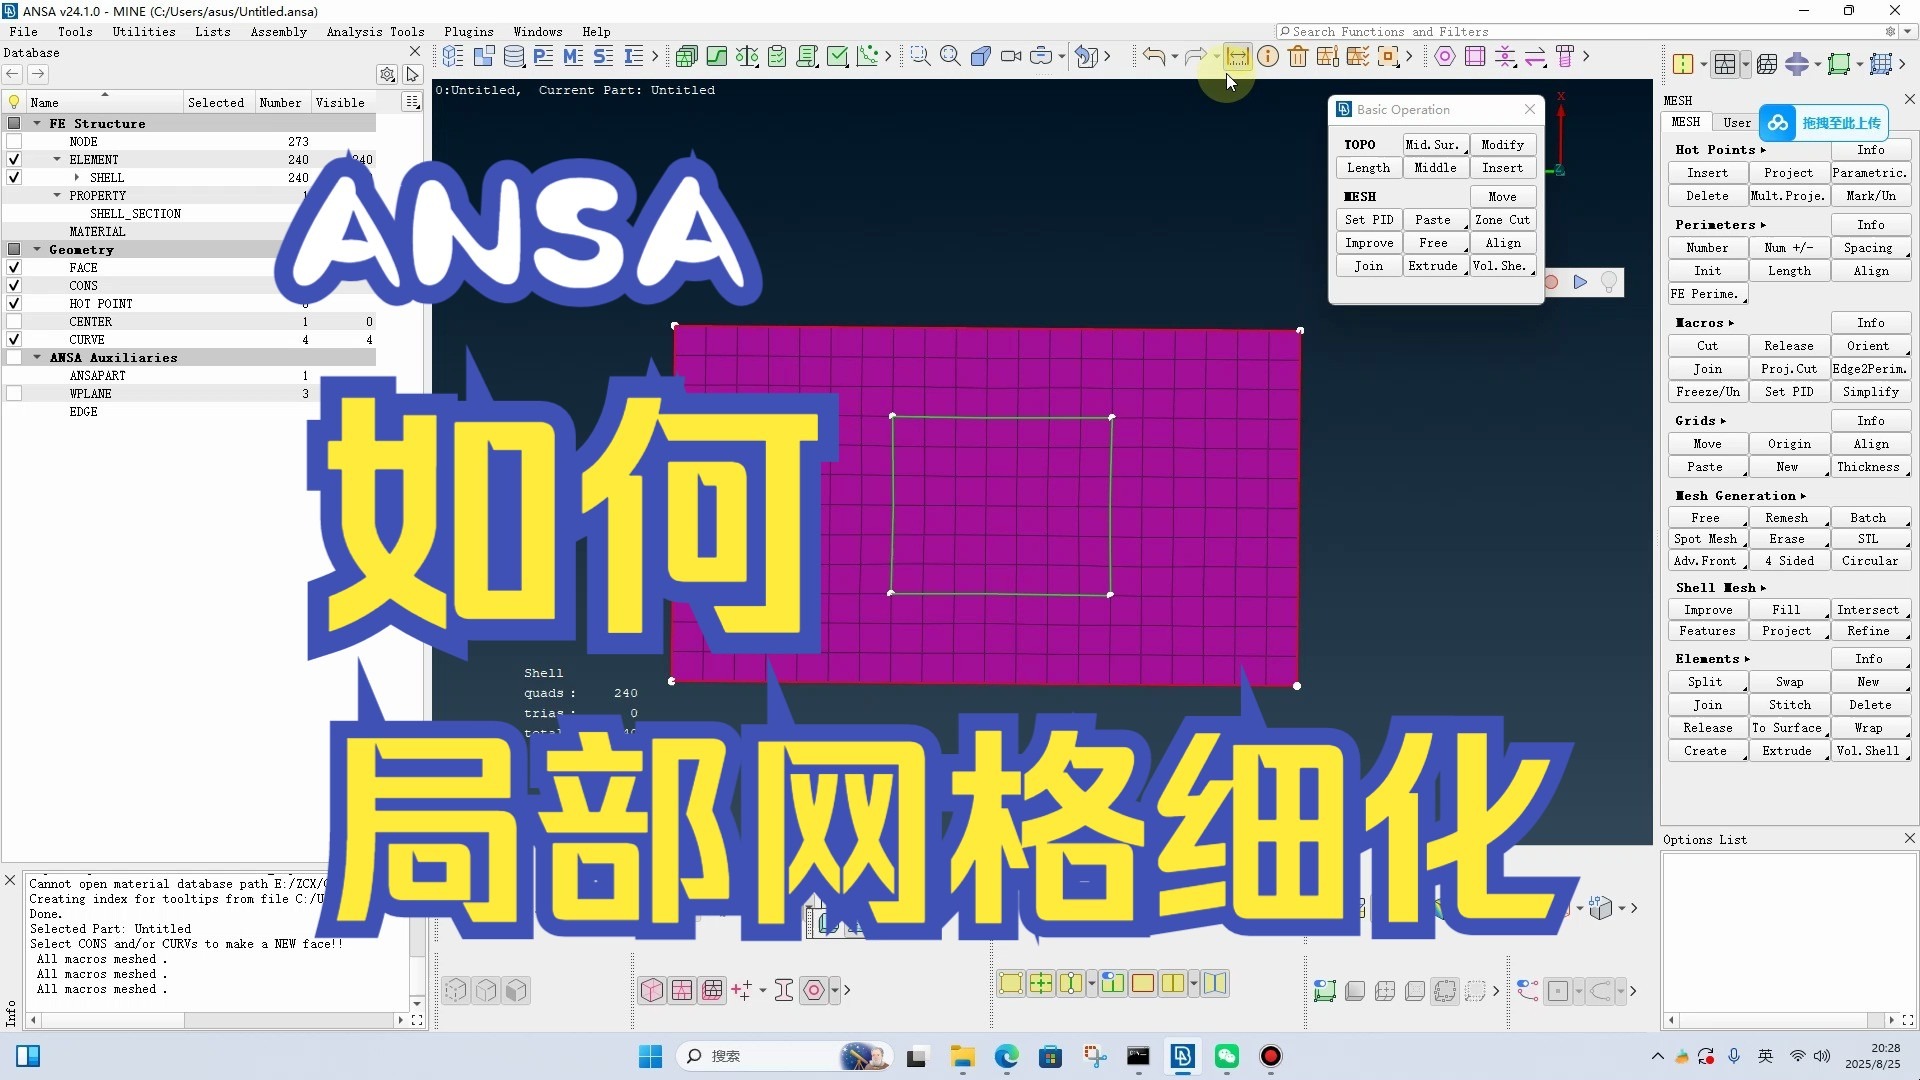This screenshot has width=1920, height=1080.
Task: Expand the SHELL tree node
Action: click(x=76, y=178)
